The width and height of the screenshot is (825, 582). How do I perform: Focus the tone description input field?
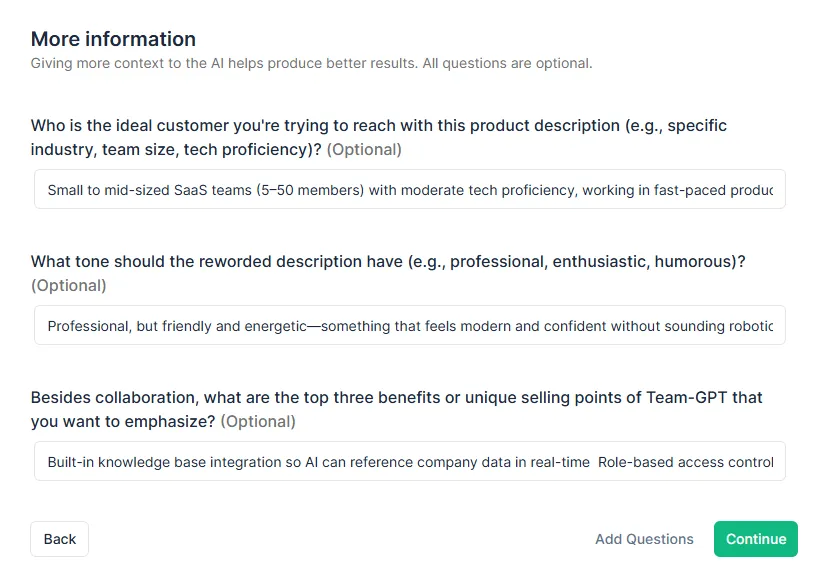coord(410,326)
